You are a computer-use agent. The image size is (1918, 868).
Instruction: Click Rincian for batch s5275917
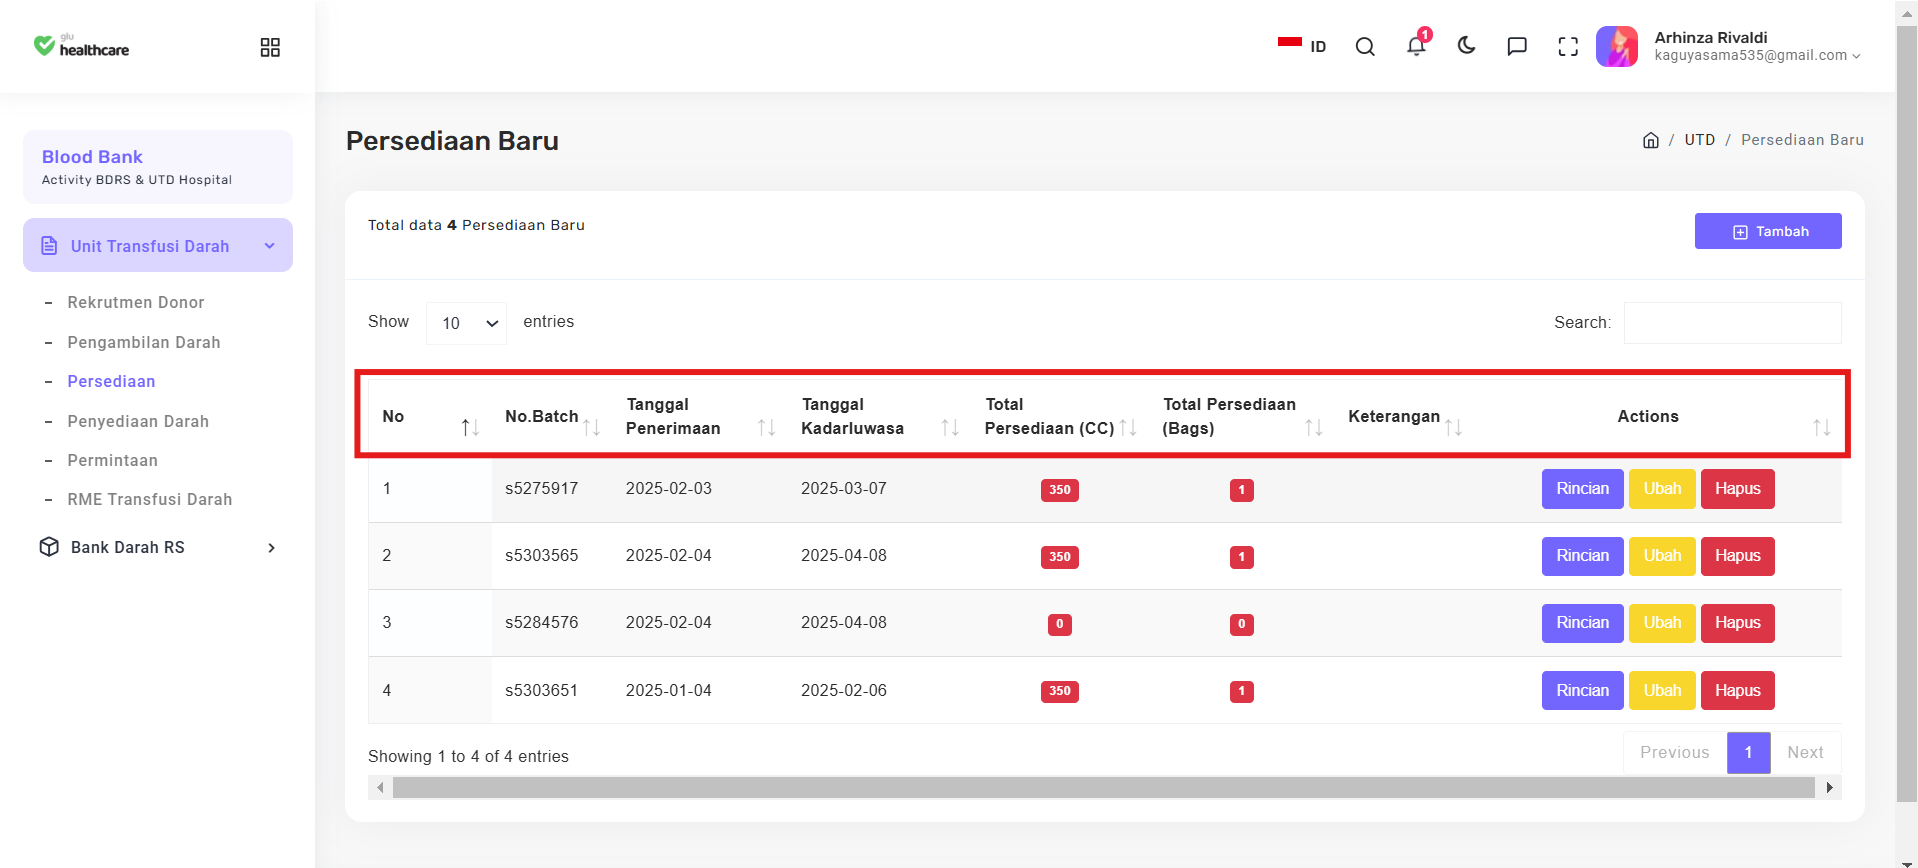[x=1582, y=489]
